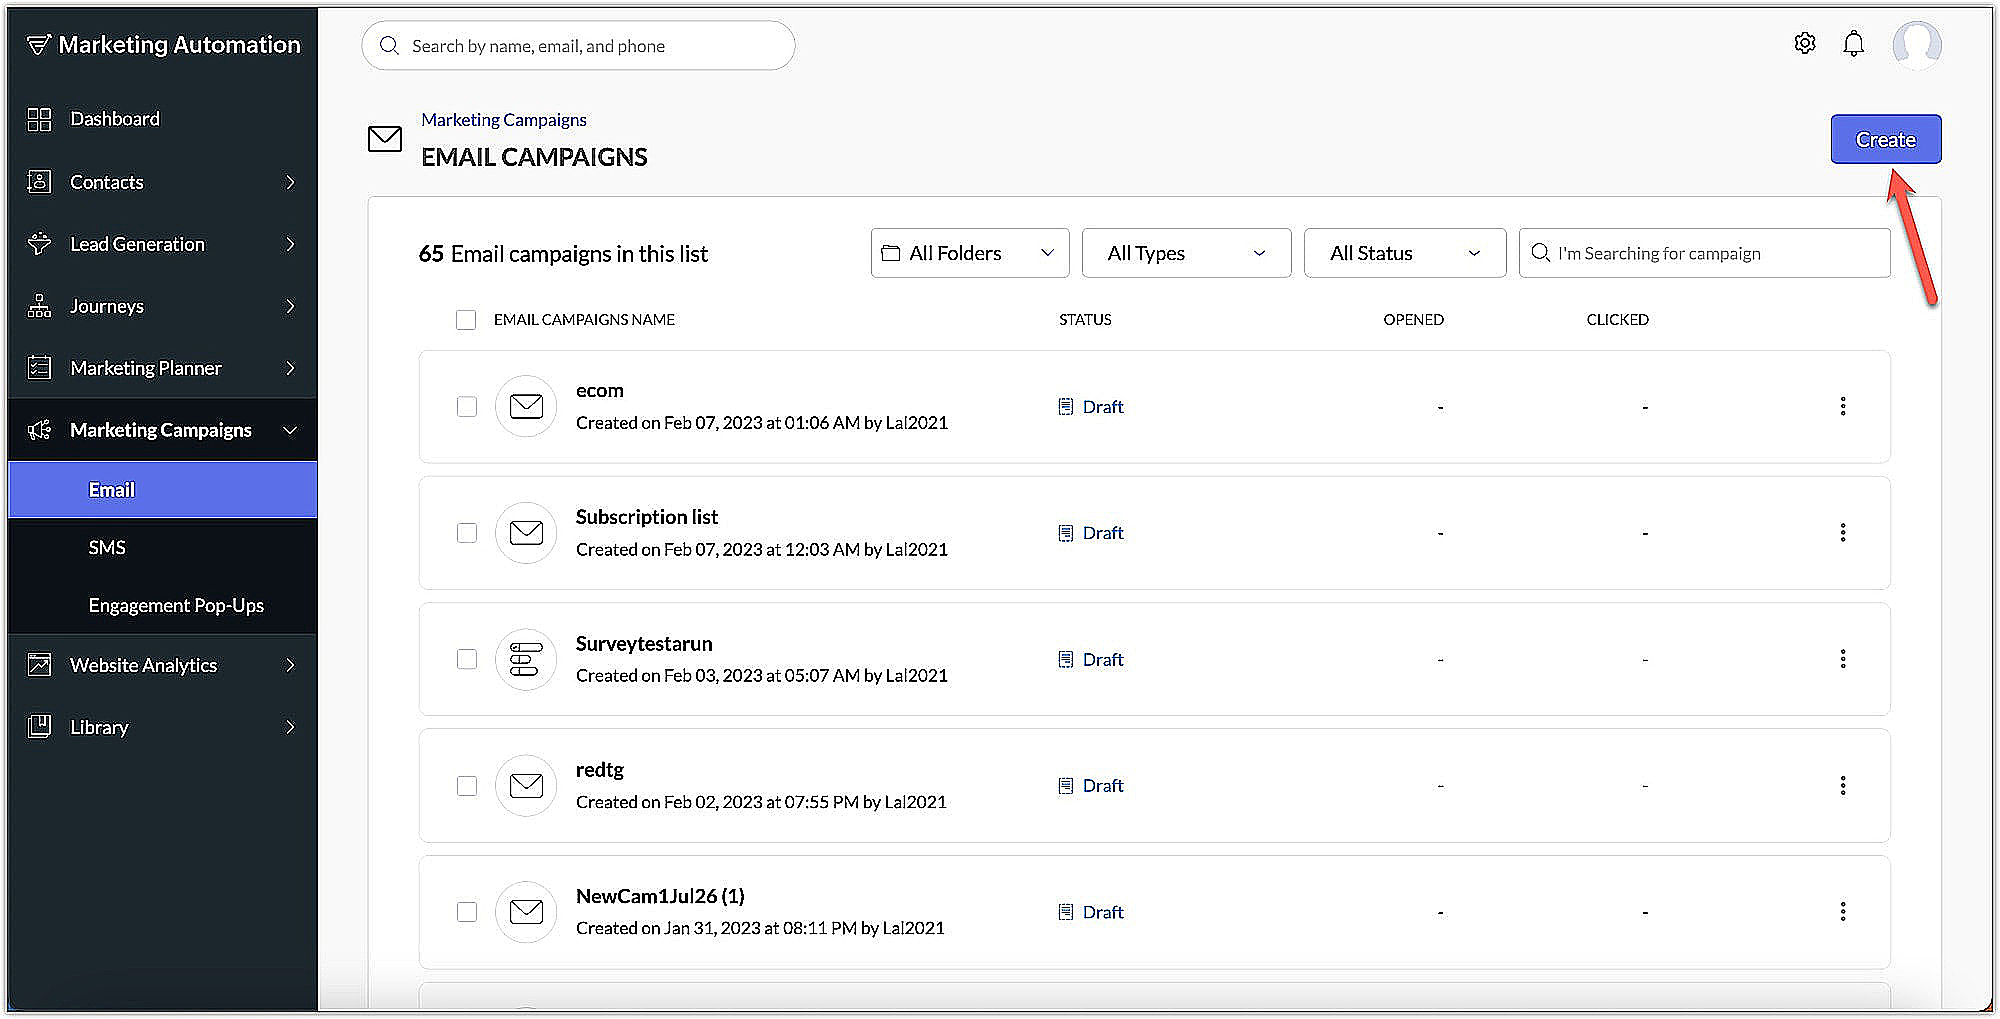Click the I'm Searching for campaign field
Image resolution: width=2000 pixels, height=1019 pixels.
click(1705, 253)
